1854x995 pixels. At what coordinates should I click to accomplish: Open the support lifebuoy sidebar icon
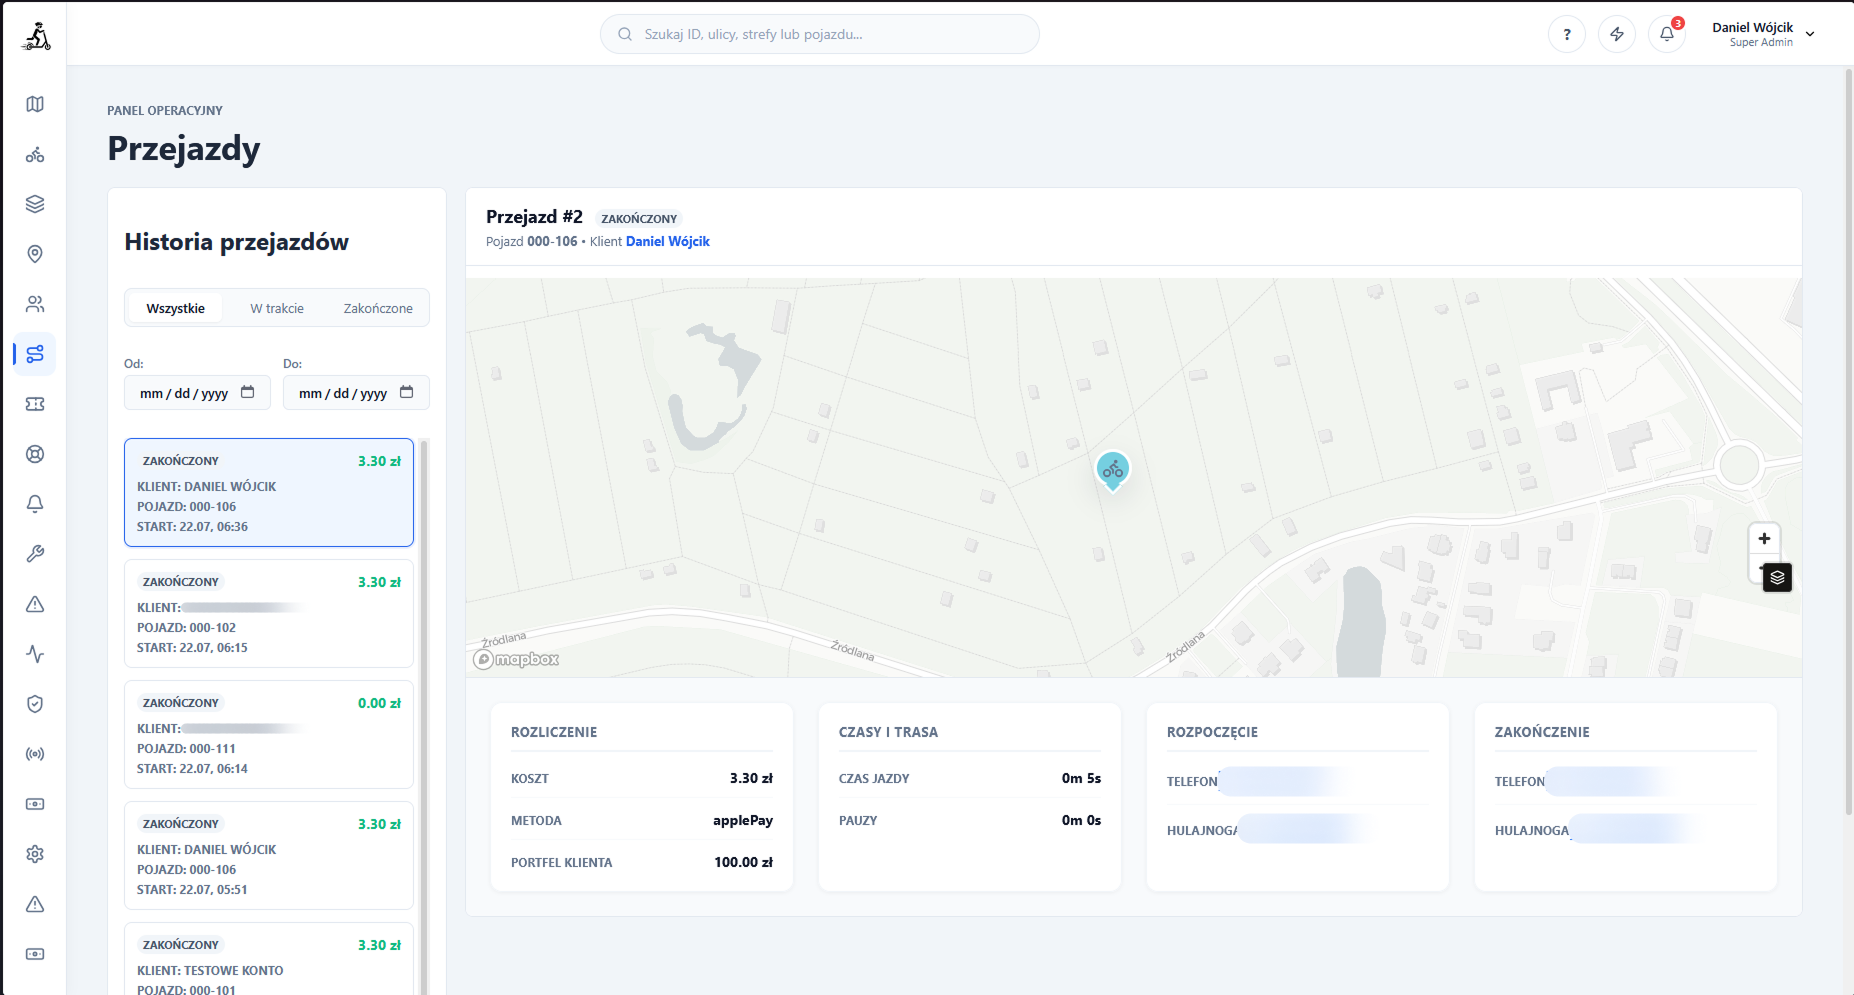pos(35,454)
